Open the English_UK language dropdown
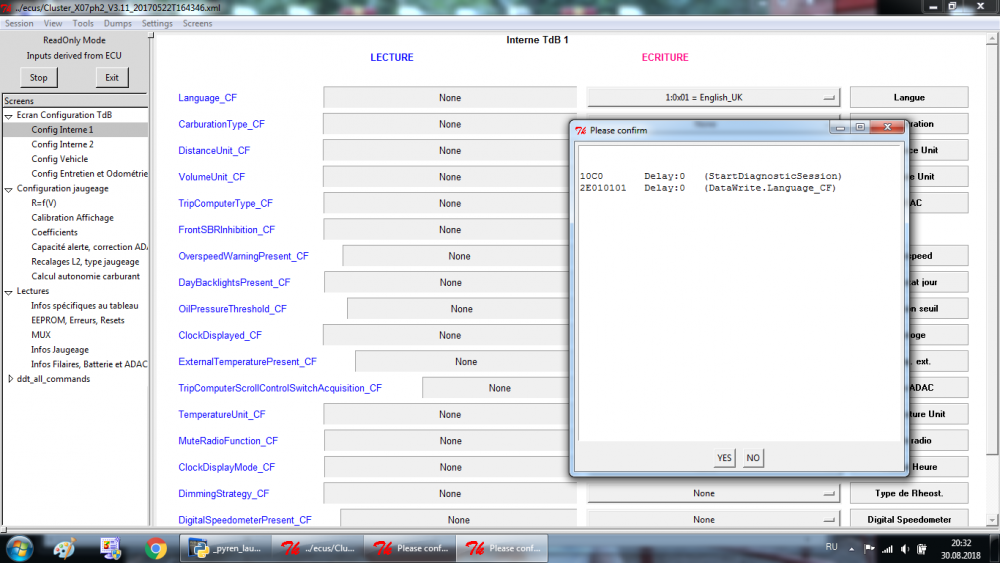The width and height of the screenshot is (1000, 563). [713, 98]
